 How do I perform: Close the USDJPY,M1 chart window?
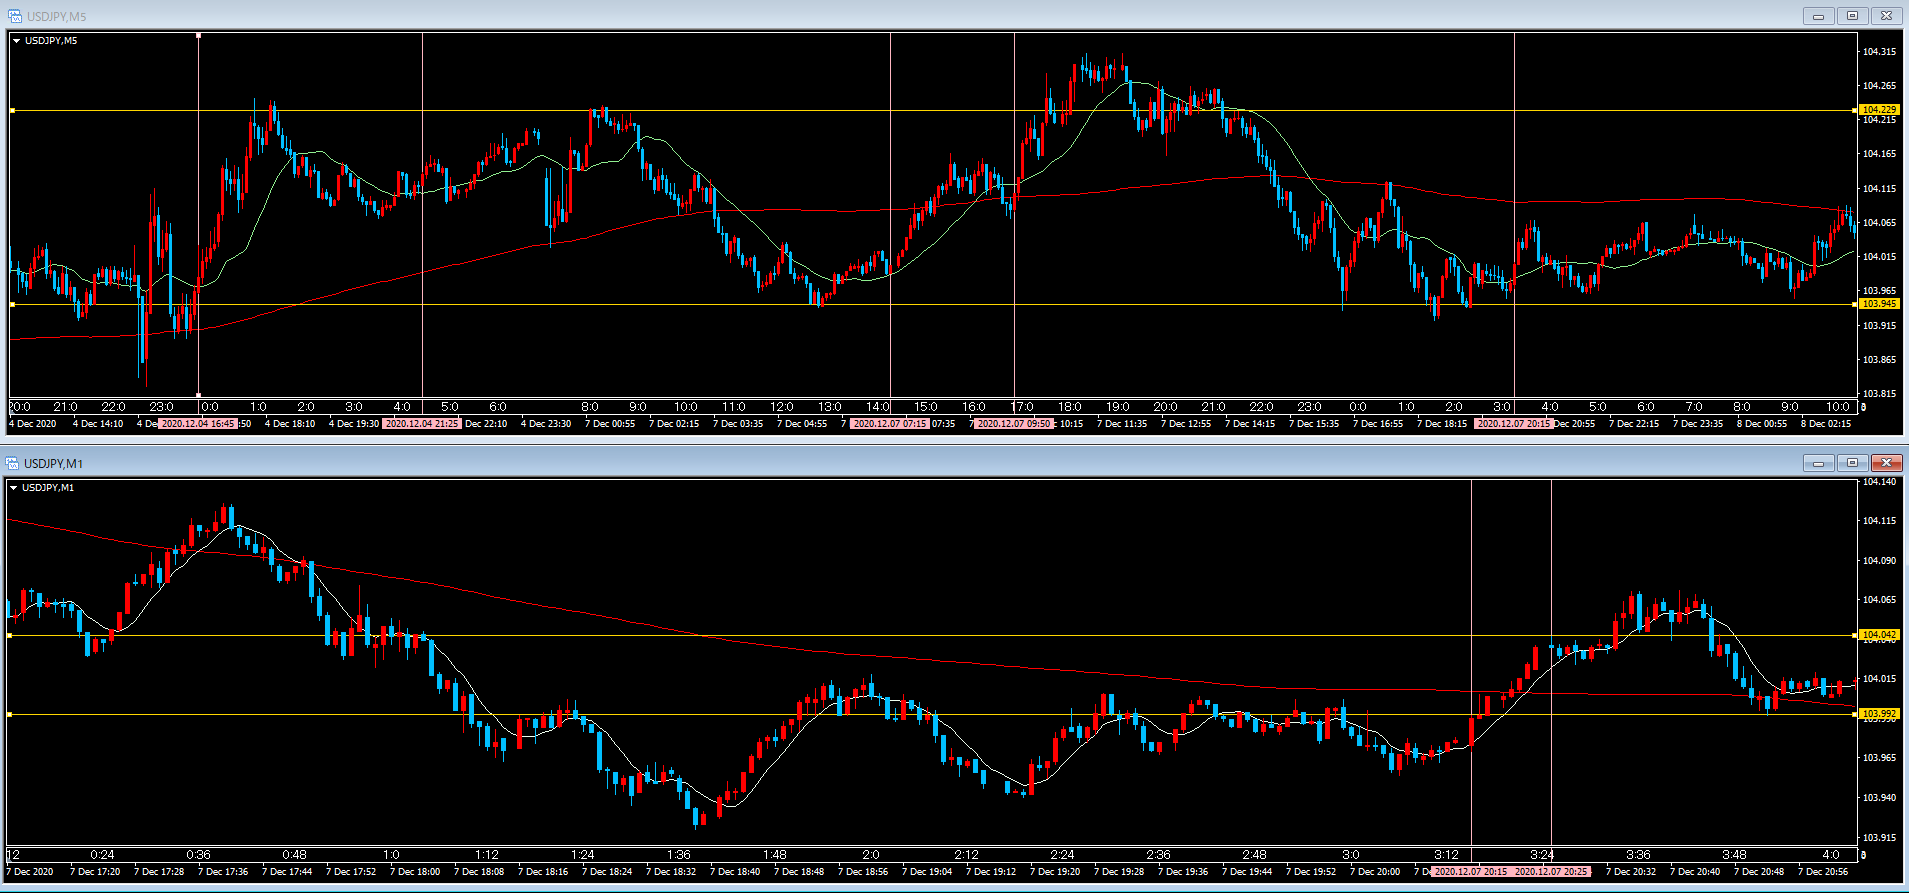[1886, 463]
